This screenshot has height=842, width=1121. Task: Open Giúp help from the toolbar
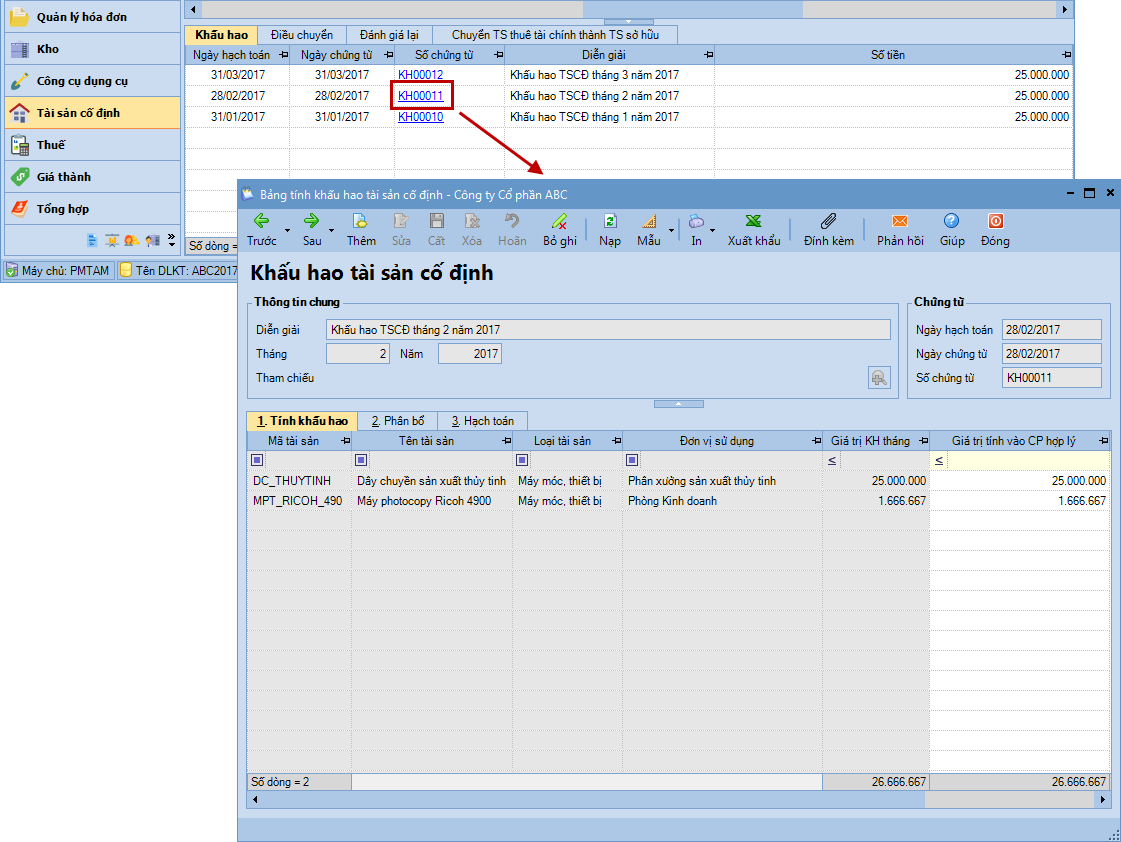[952, 222]
